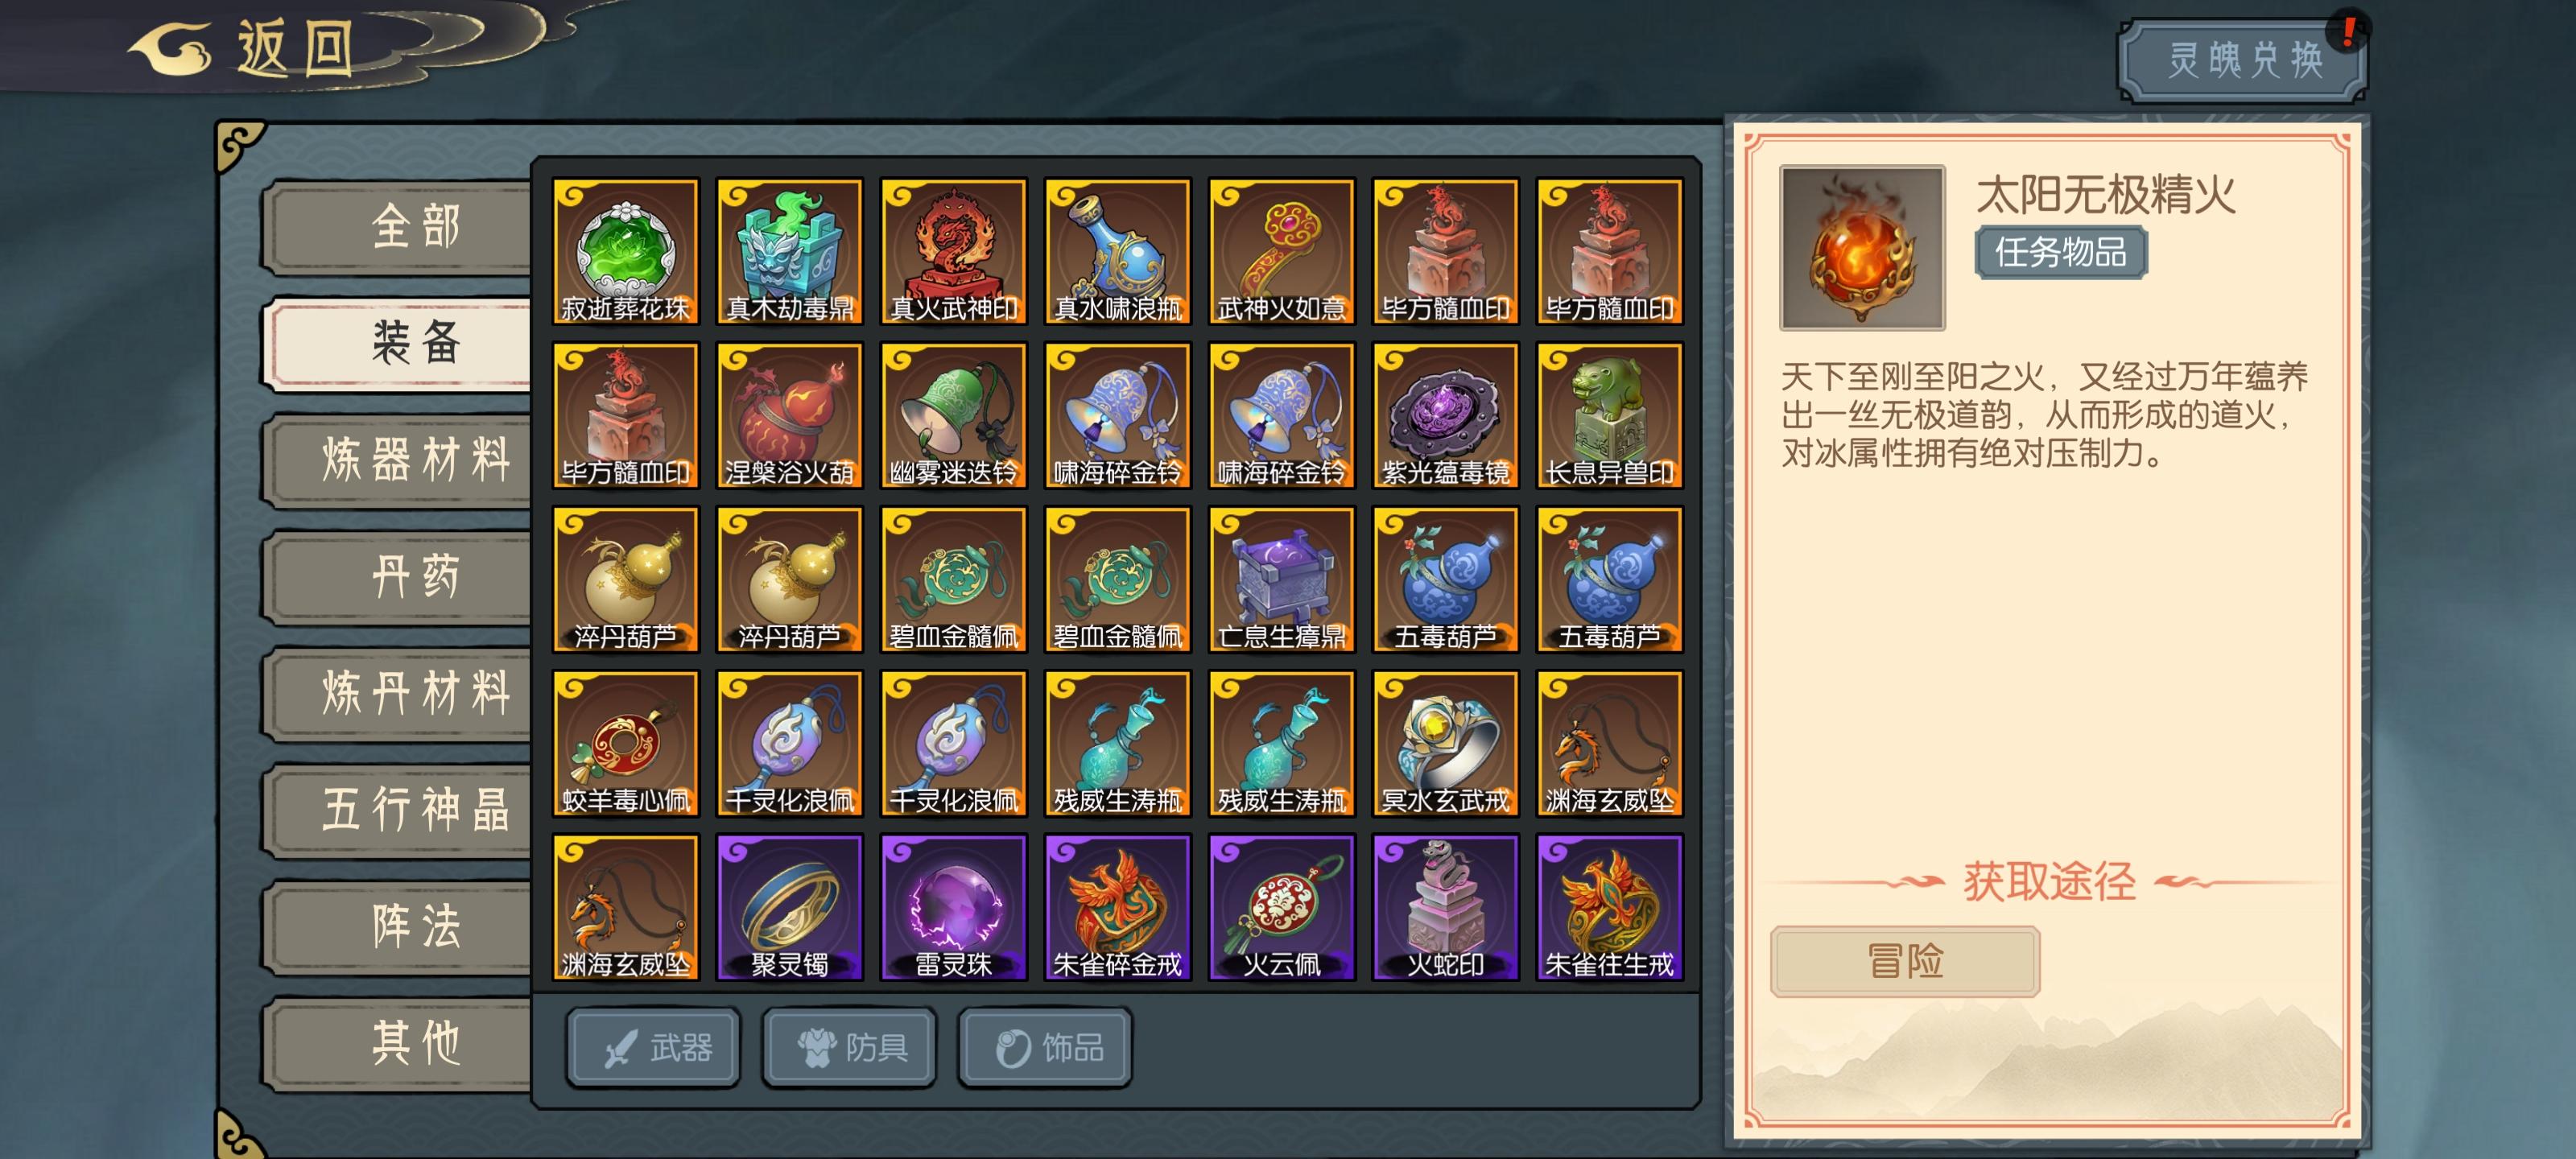Open the 灵魄兑换 exchange button
This screenshot has width=2576, height=1159.
click(x=2242, y=60)
